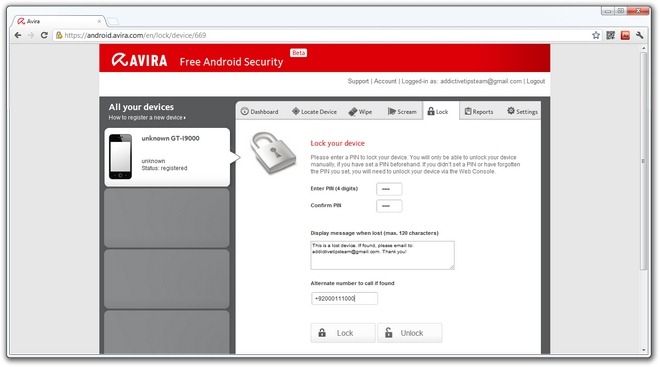Click the Lock button
The width and height of the screenshot is (660, 367).
tap(343, 333)
